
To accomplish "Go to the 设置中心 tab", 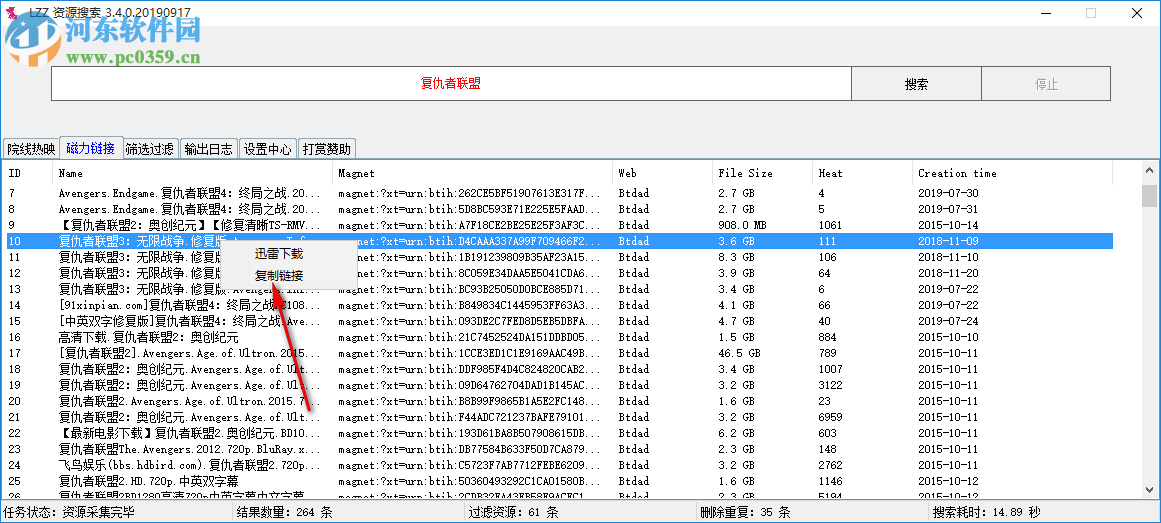I will tap(268, 149).
